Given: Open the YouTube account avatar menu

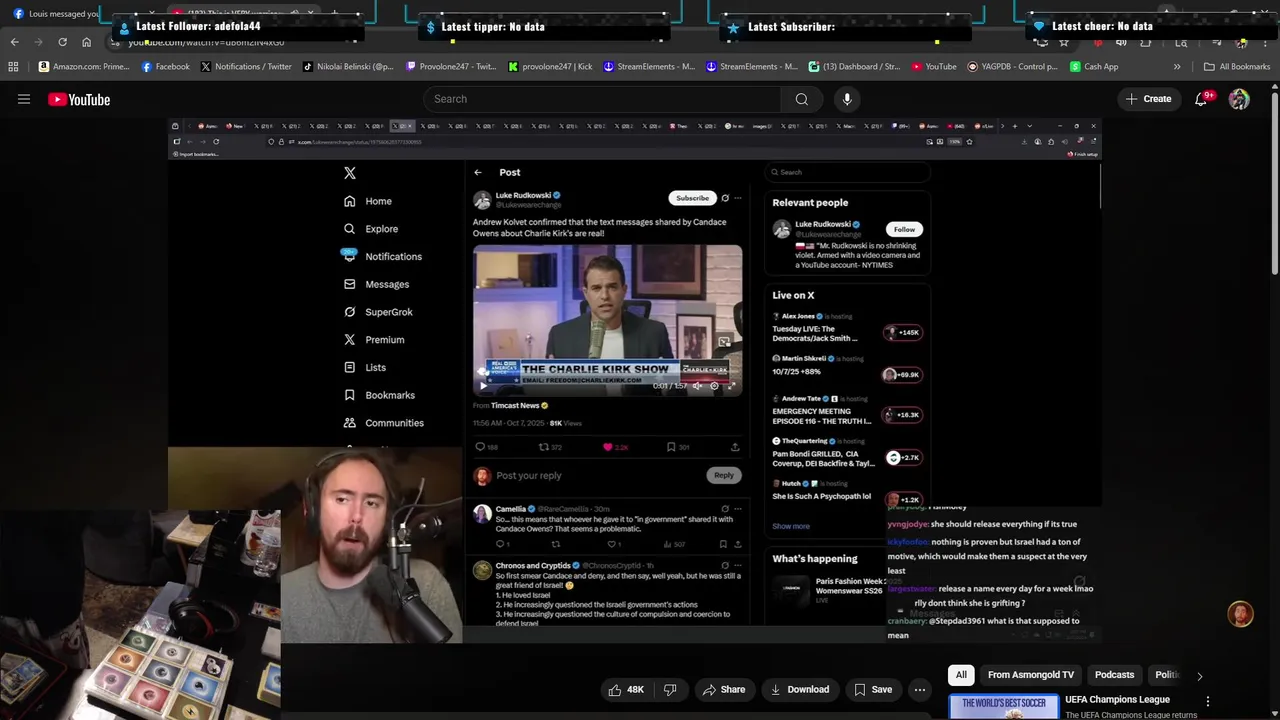Looking at the screenshot, I should [1239, 99].
